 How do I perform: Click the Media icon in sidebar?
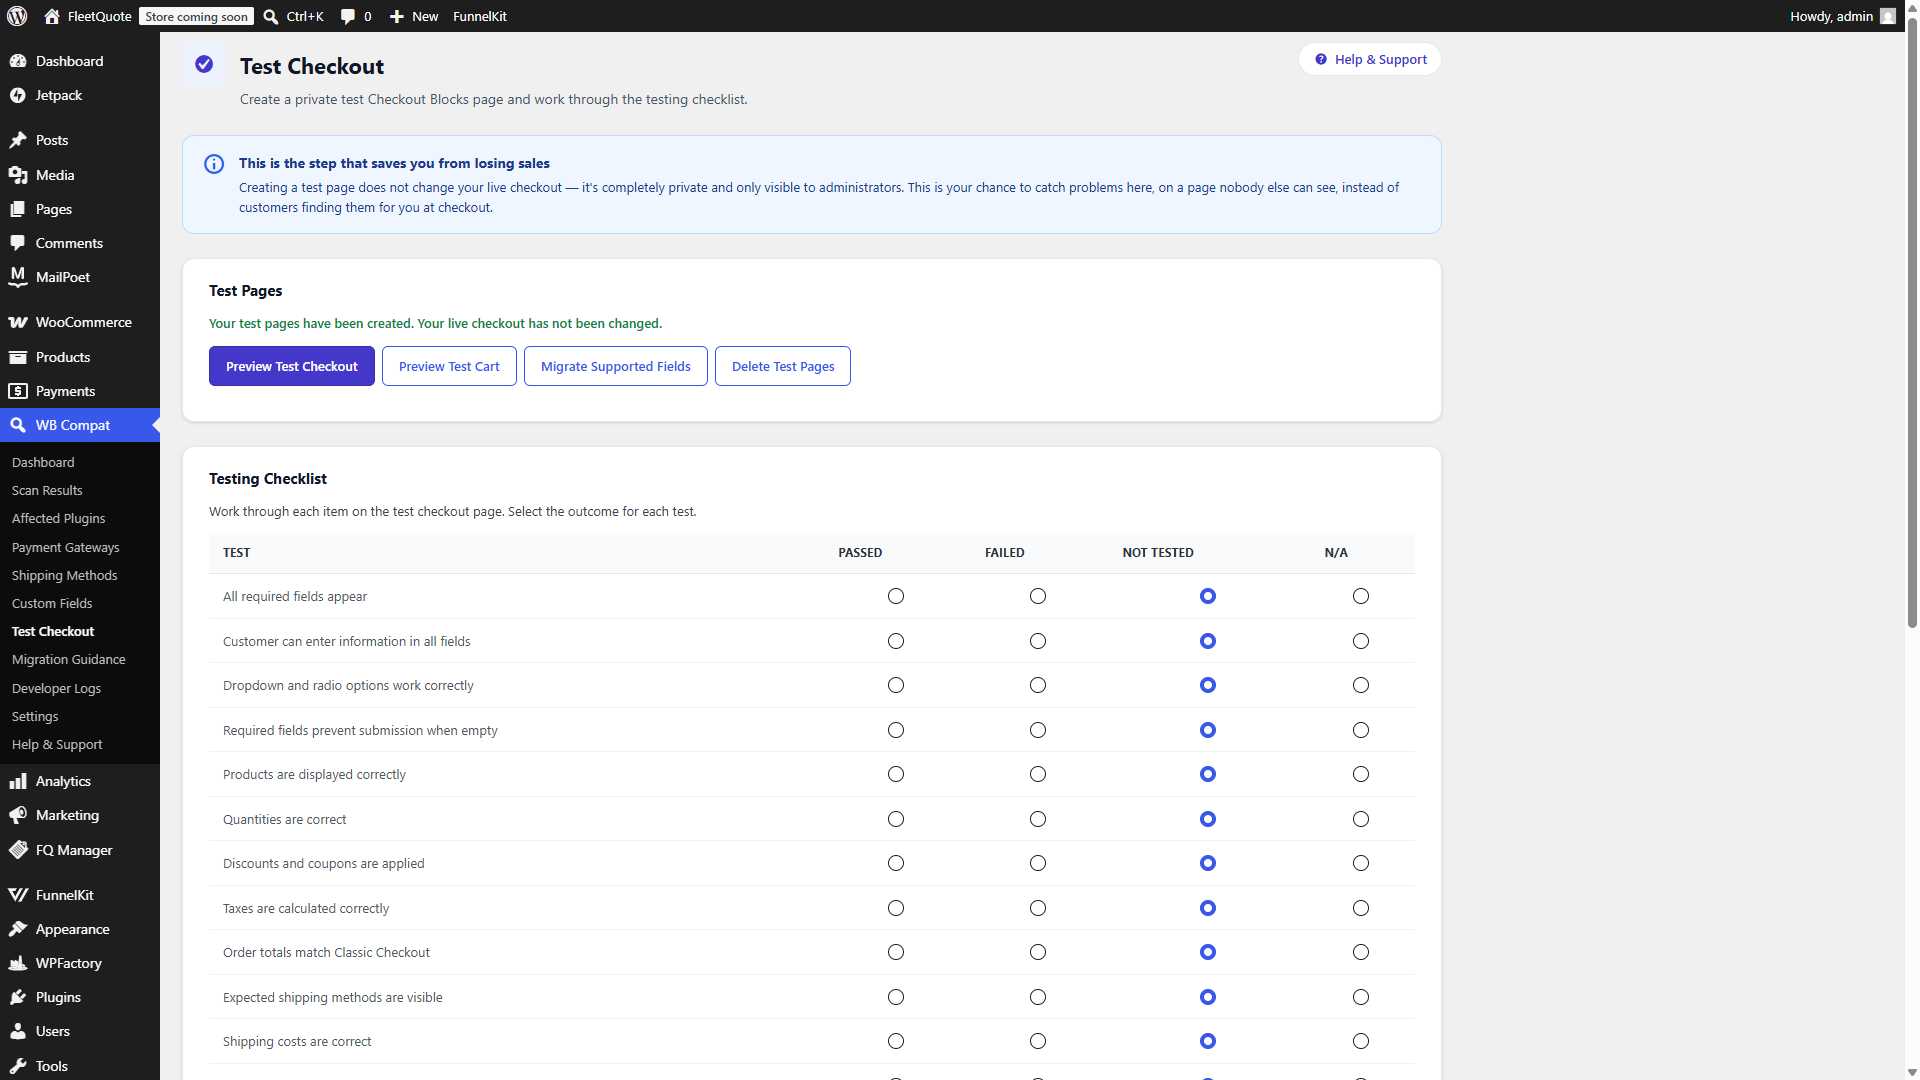pyautogui.click(x=18, y=175)
